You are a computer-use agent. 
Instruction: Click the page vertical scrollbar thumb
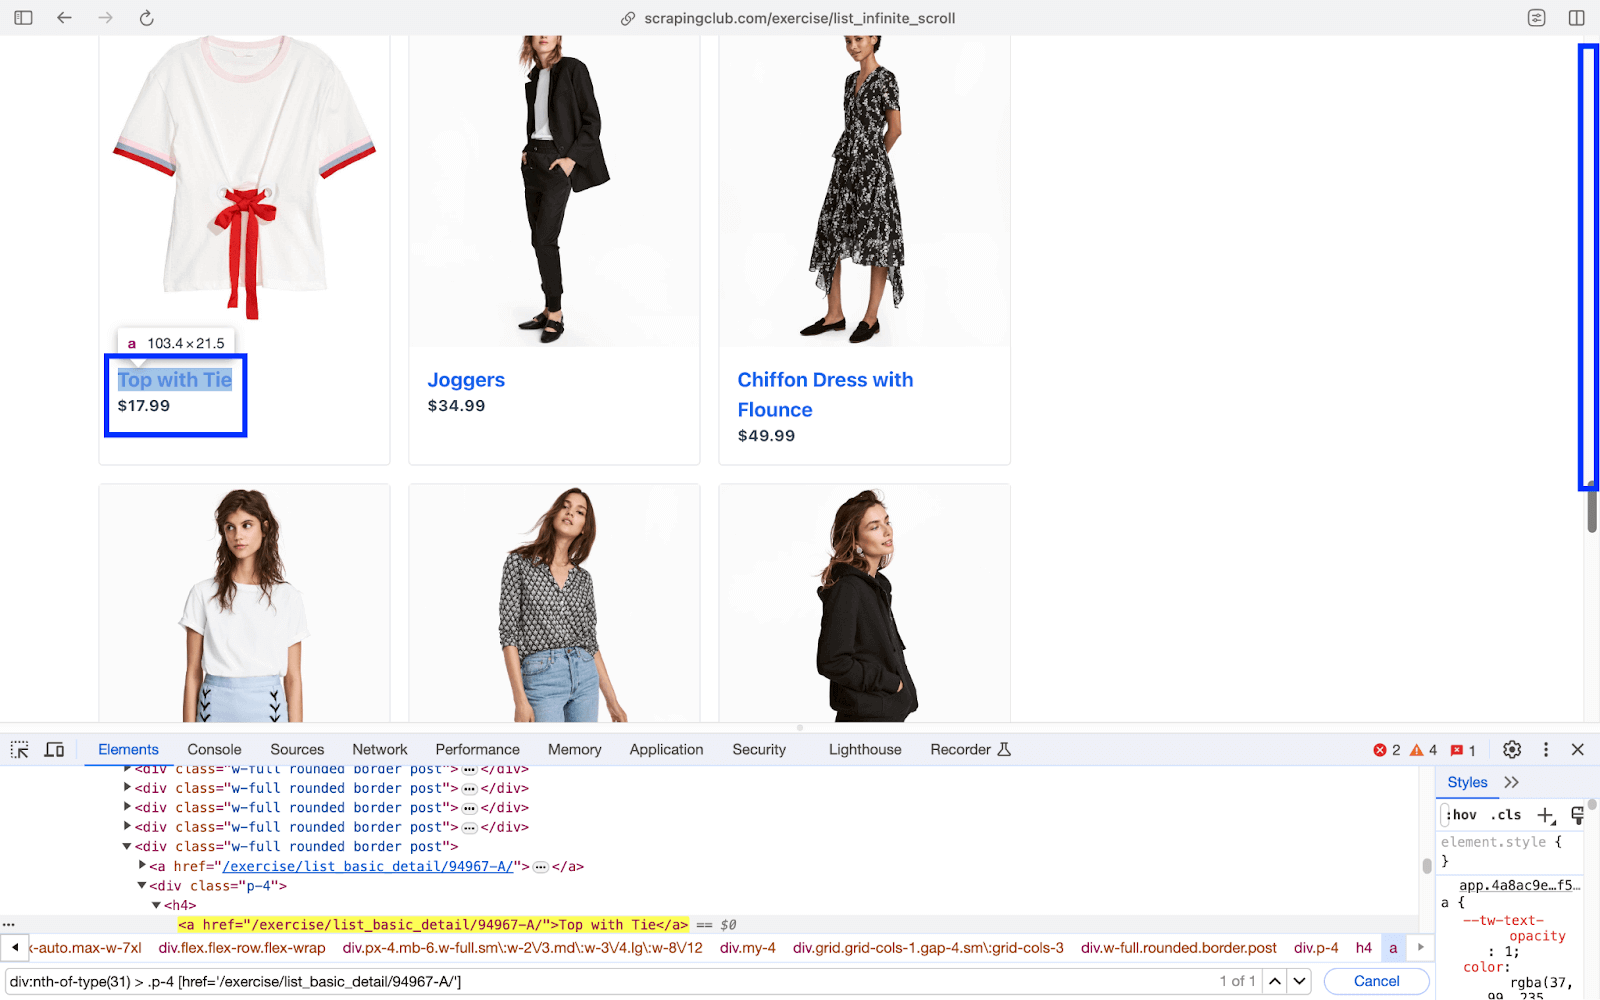1591,506
